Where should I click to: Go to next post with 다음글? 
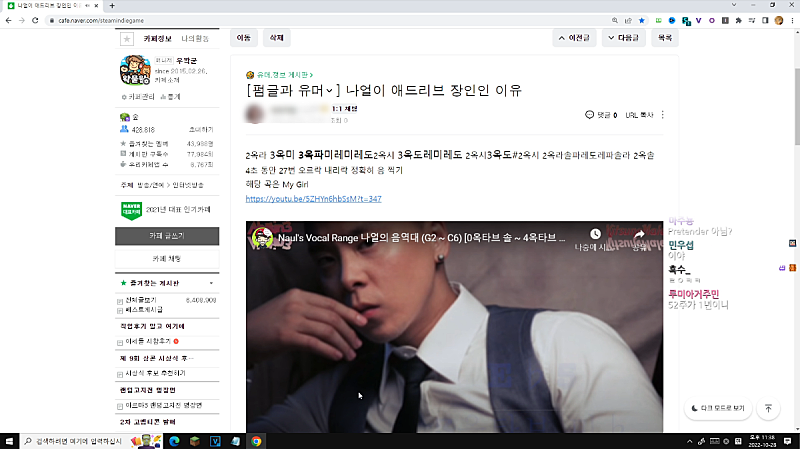click(623, 38)
